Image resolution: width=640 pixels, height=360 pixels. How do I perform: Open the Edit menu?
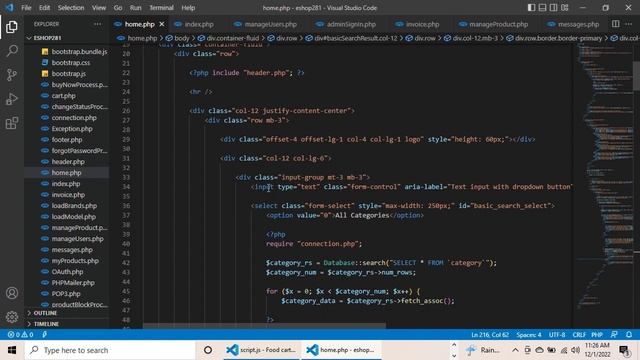pos(44,8)
